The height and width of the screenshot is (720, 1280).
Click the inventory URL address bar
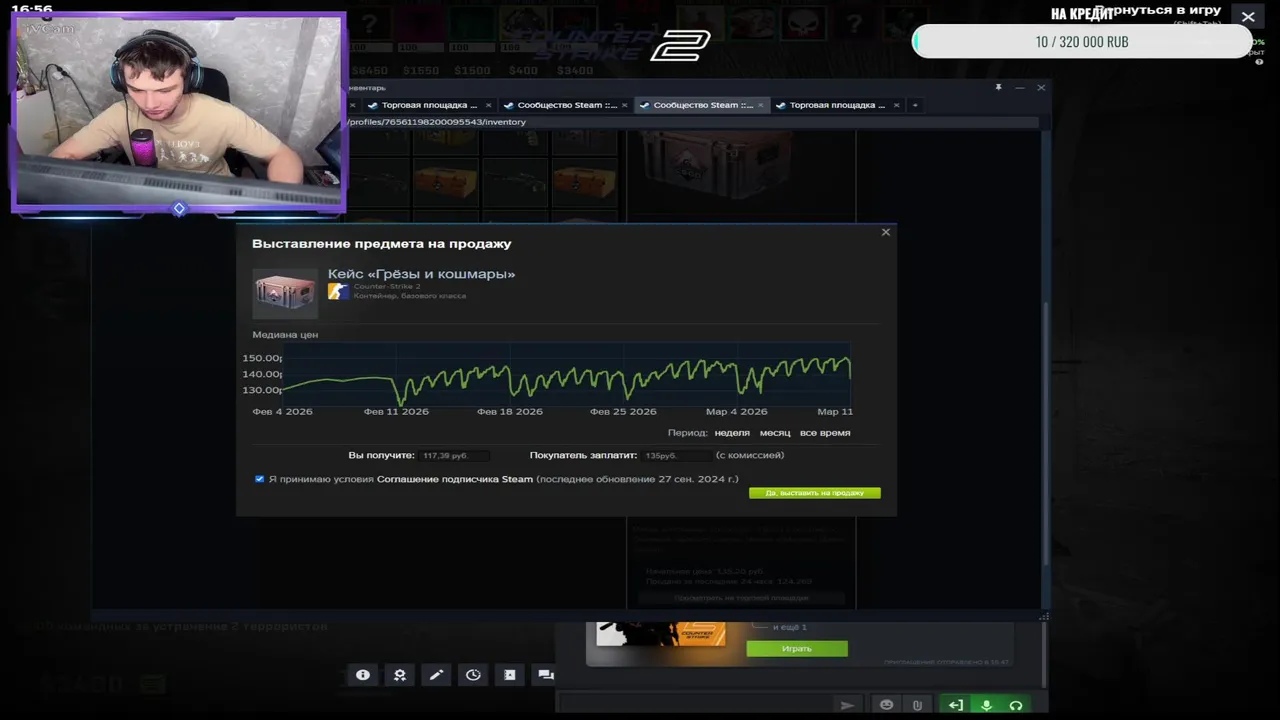point(692,122)
